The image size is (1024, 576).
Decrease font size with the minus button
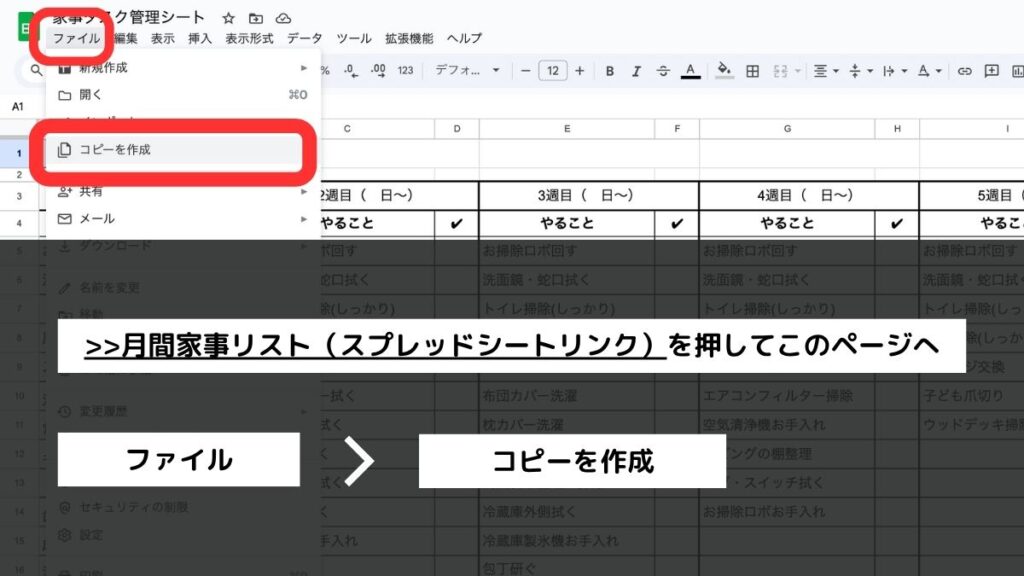coord(525,71)
